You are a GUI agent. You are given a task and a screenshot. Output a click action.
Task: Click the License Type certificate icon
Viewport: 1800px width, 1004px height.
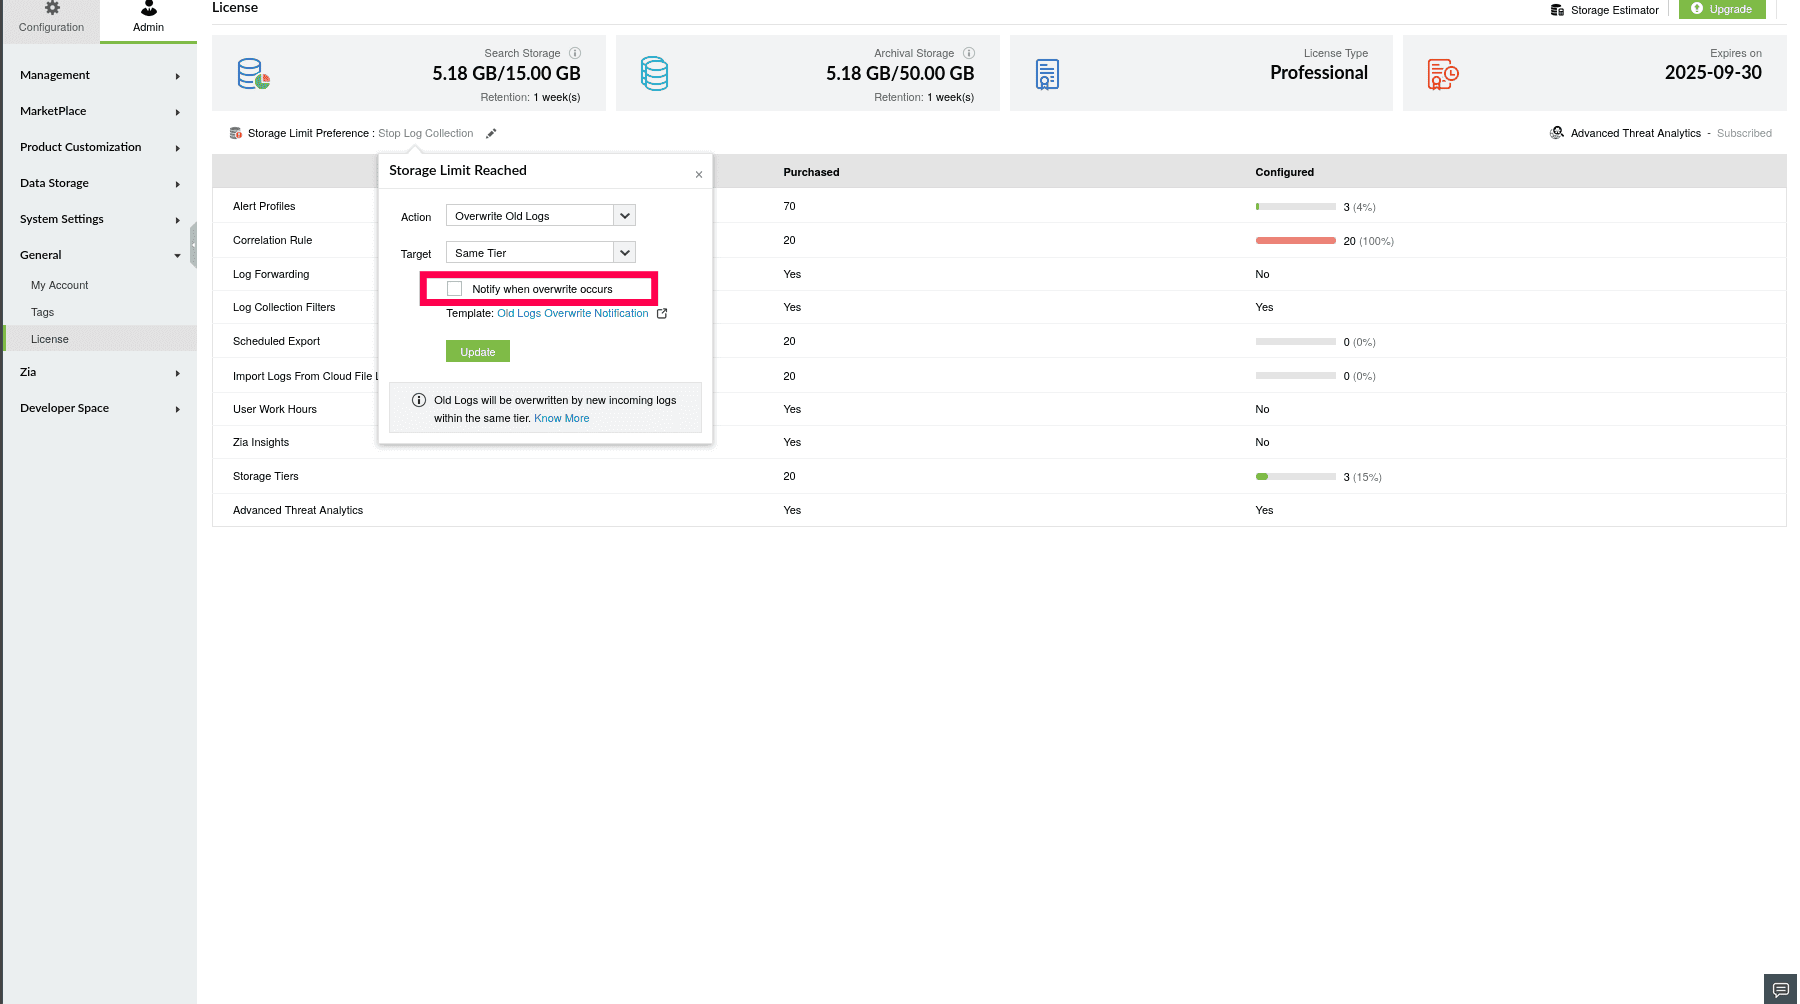1048,74
